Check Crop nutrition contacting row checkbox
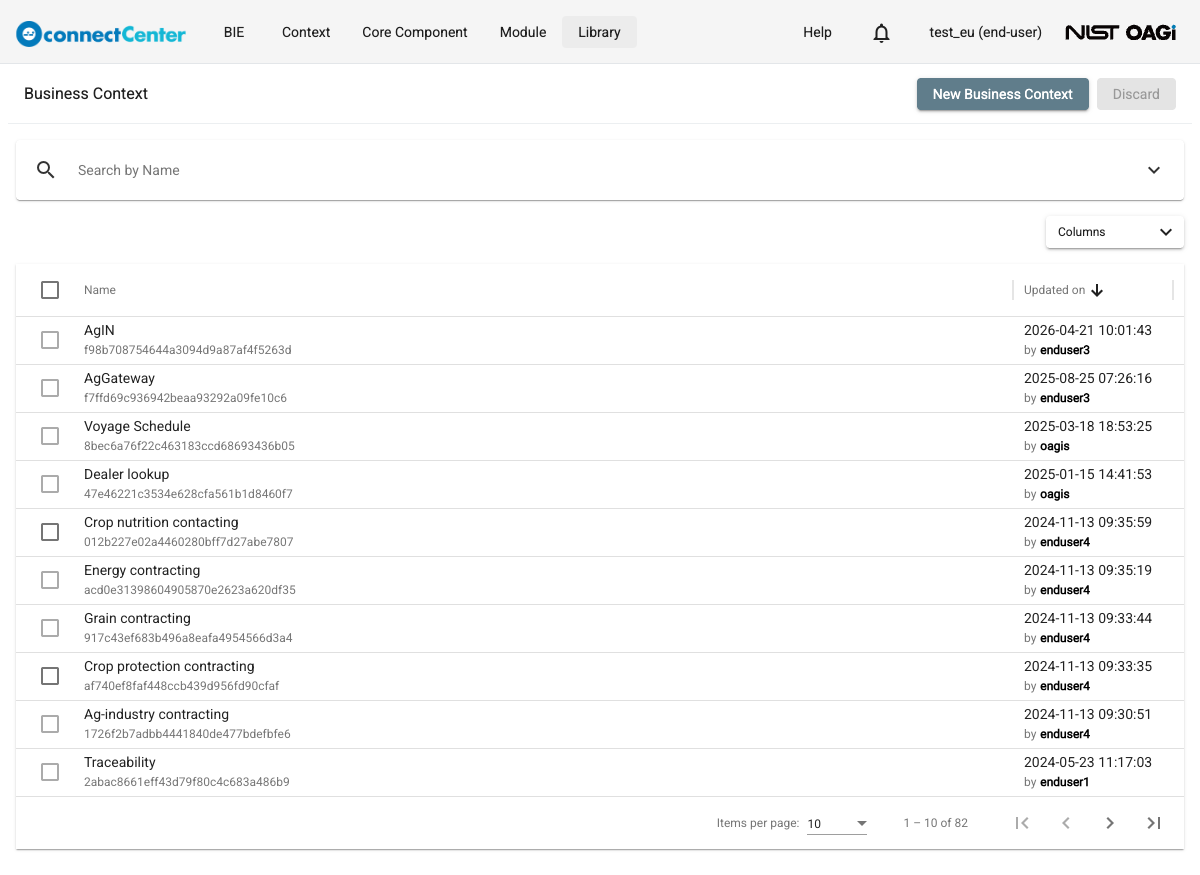Screen dimensions: 1200x875 click(x=50, y=532)
